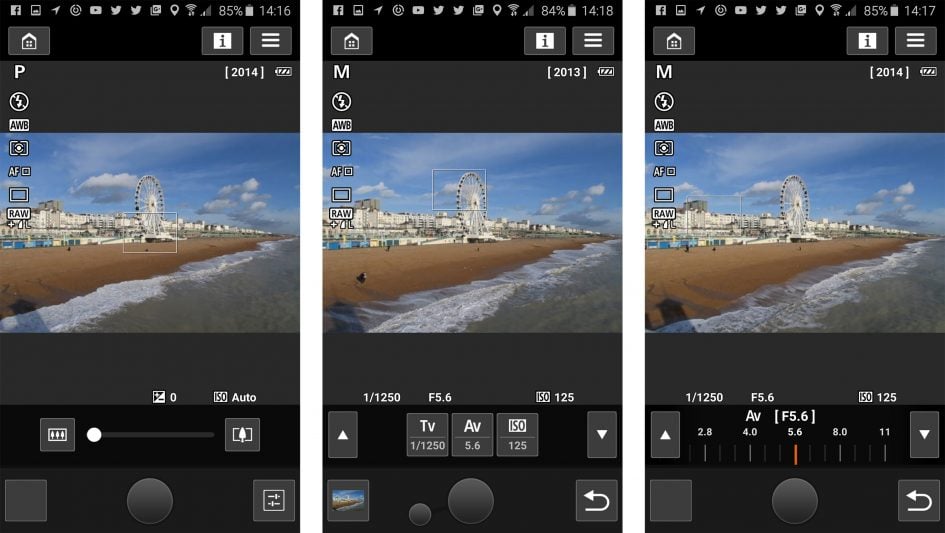Tap the home icon on the left screen

pos(29,41)
